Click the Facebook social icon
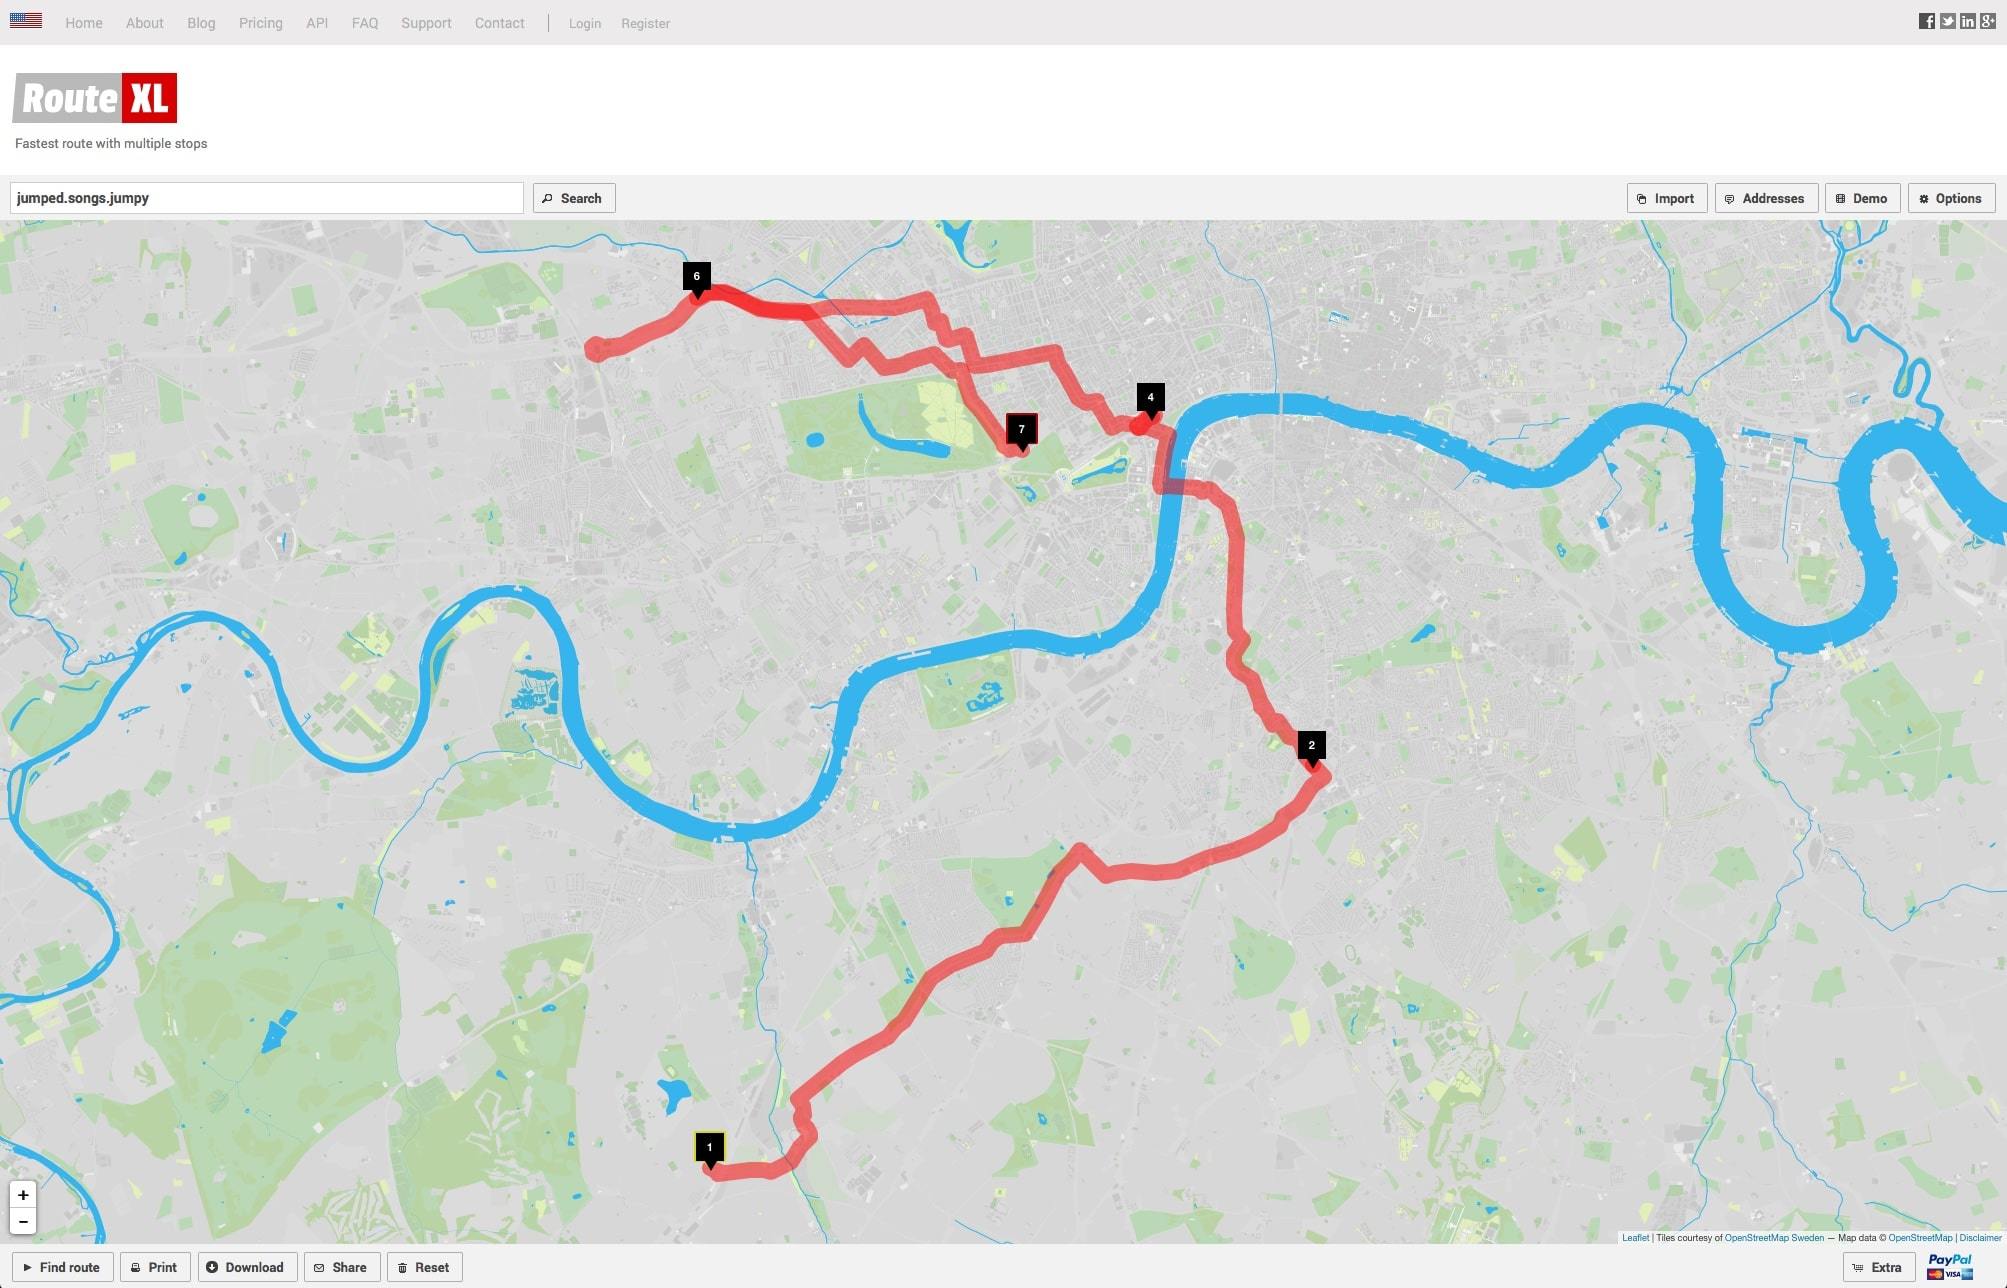The image size is (2007, 1288). tap(1927, 22)
